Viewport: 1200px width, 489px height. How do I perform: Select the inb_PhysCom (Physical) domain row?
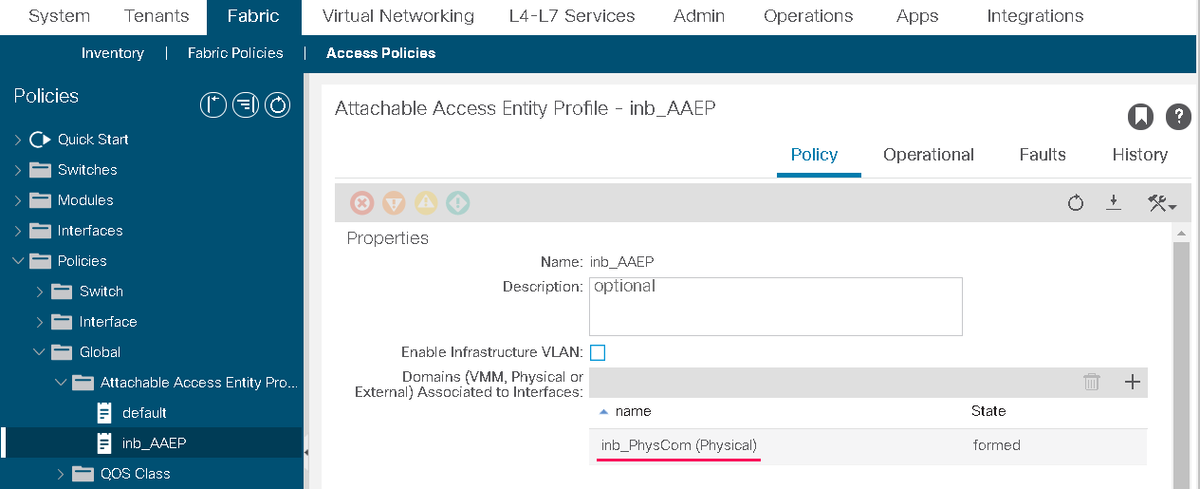pos(868,445)
